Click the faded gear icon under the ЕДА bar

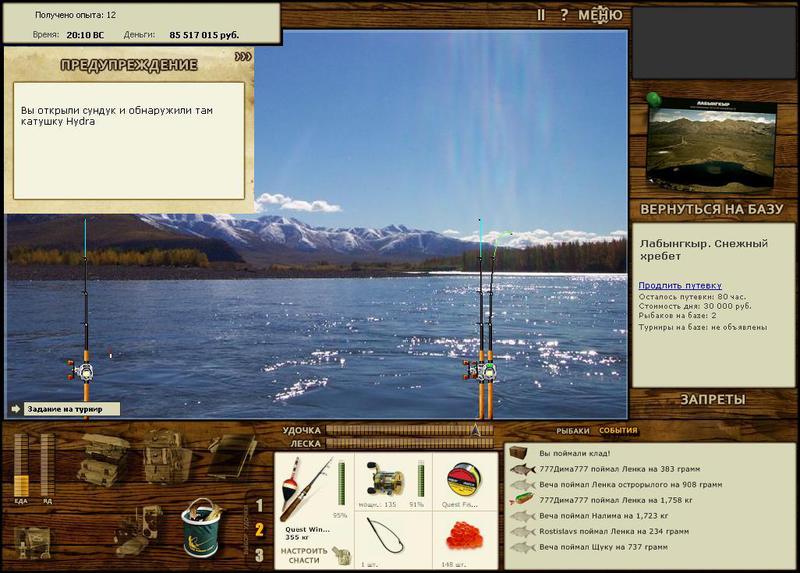pyautogui.click(x=32, y=541)
